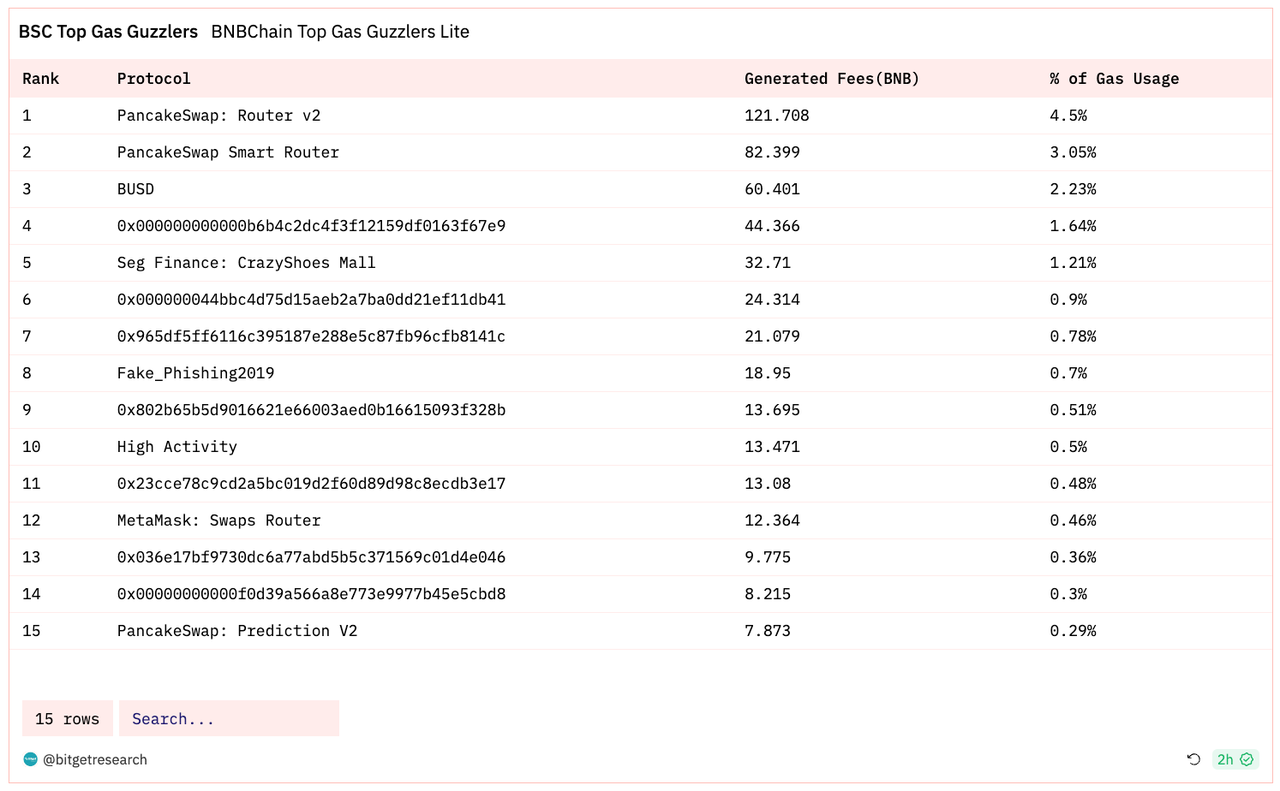Select MetaMask: Swaps Router cell
This screenshot has width=1280, height=791.
(219, 520)
